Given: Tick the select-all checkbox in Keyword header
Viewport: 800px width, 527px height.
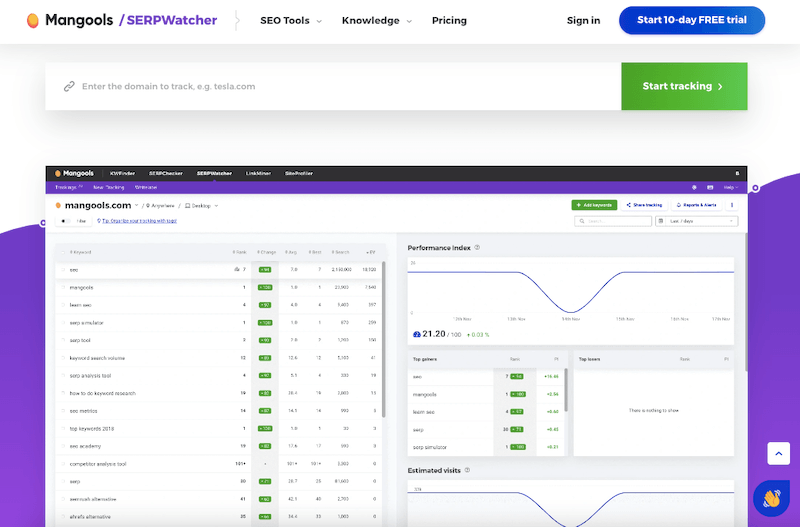Looking at the screenshot, I should pos(64,252).
